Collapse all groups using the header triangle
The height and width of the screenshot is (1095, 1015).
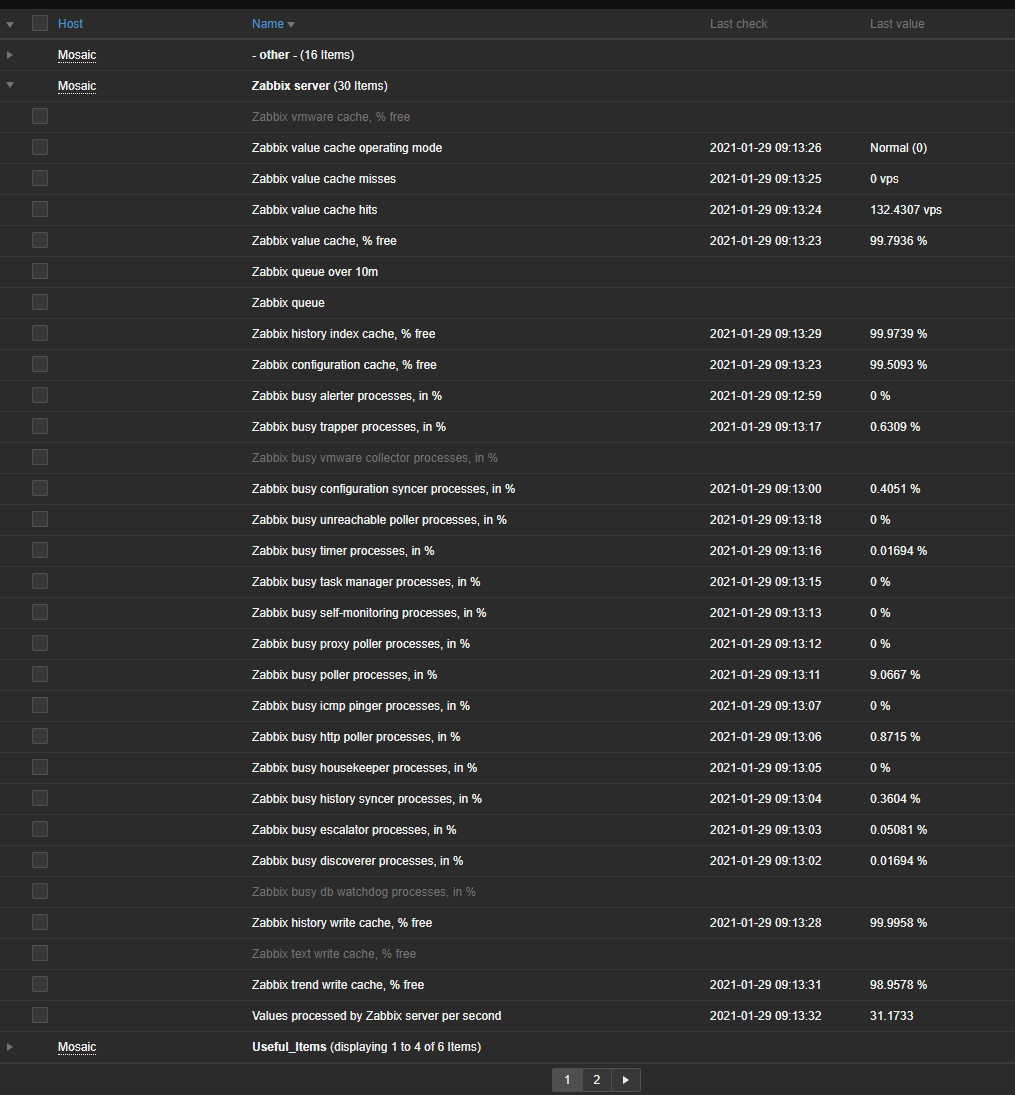(9, 23)
